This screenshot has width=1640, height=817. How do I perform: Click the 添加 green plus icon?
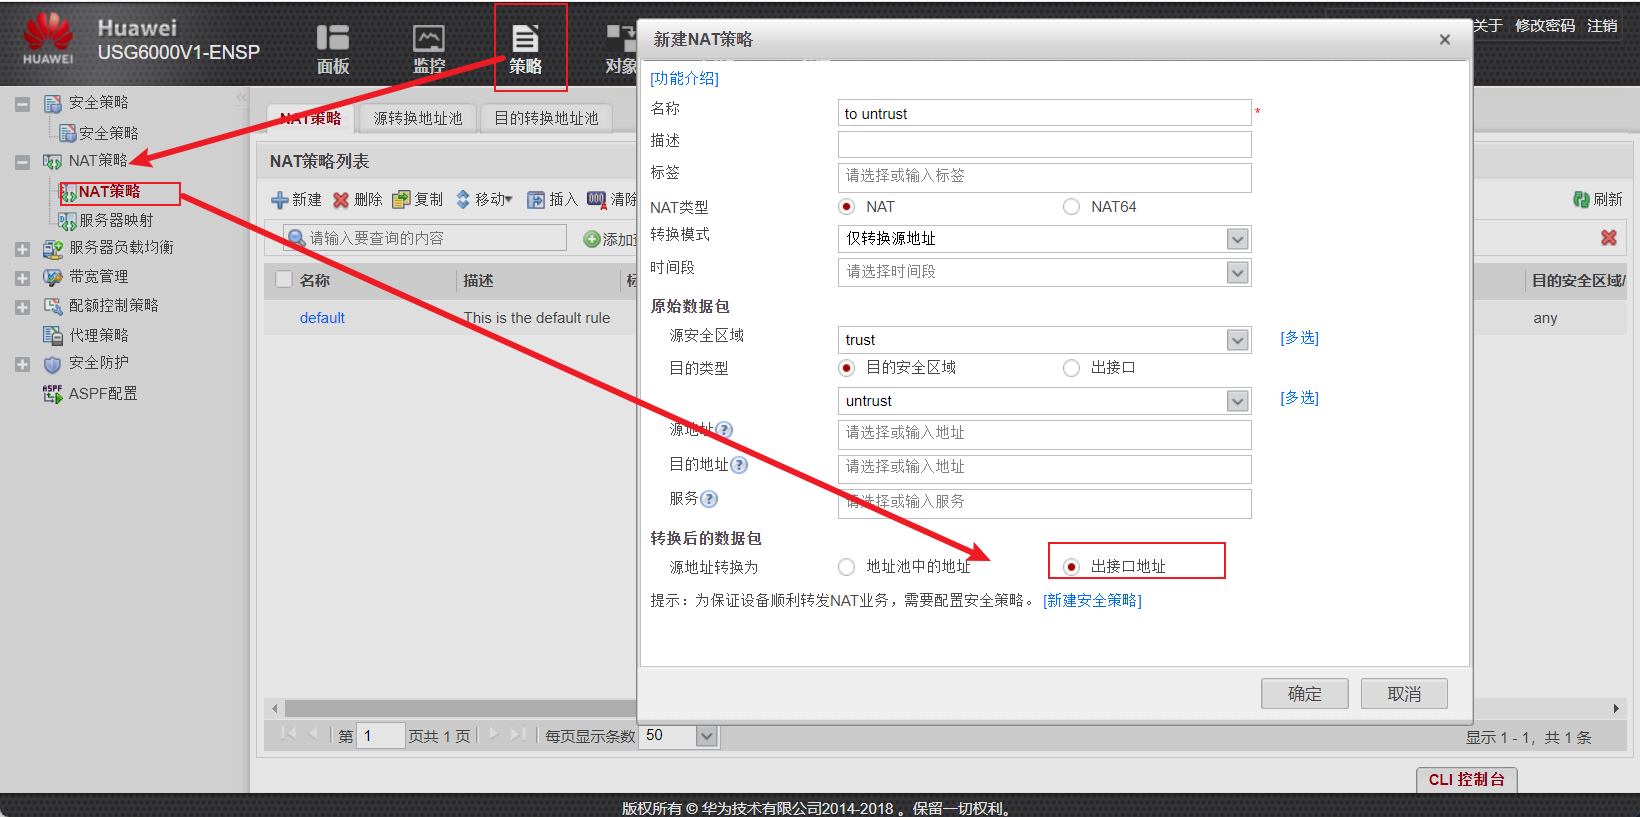click(592, 239)
